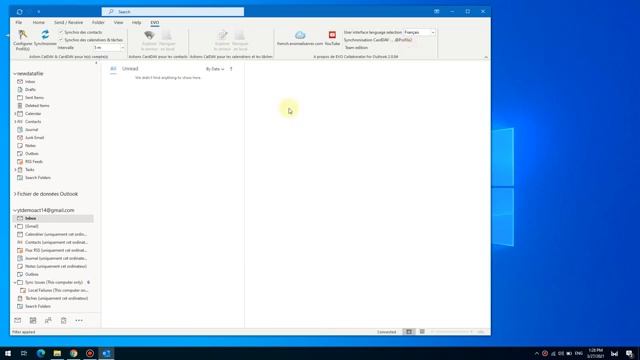Open the YouTube ribbon button

coord(332,38)
